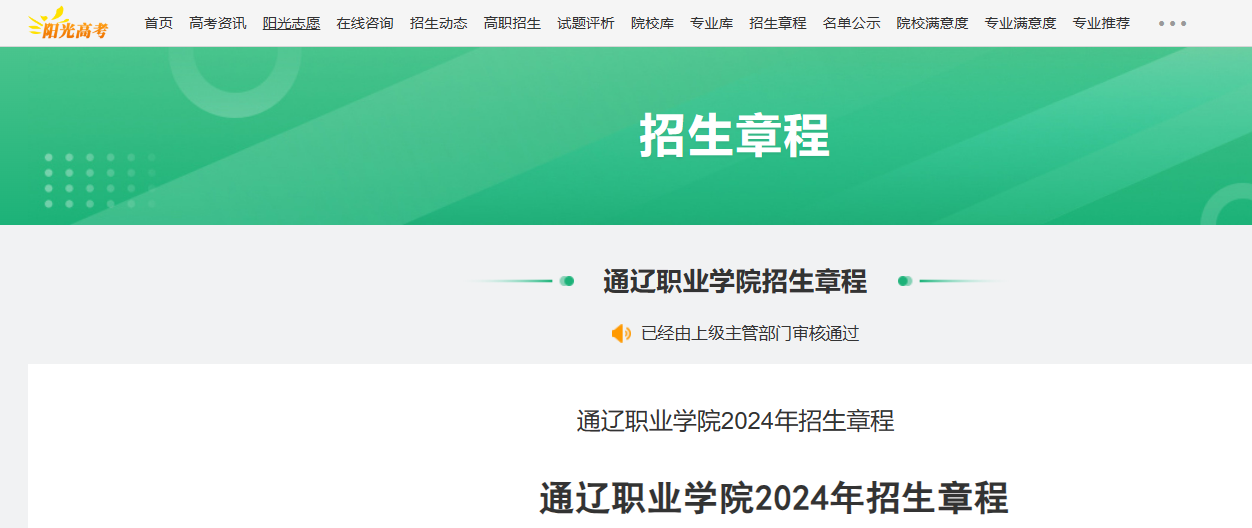Go to 高考资讯 section
The width and height of the screenshot is (1252, 528).
point(218,23)
